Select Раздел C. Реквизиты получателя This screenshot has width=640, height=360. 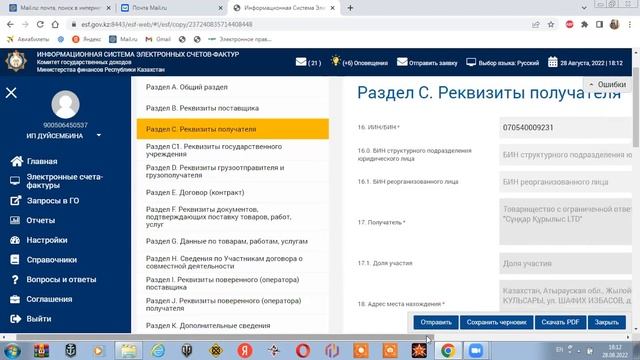point(233,129)
